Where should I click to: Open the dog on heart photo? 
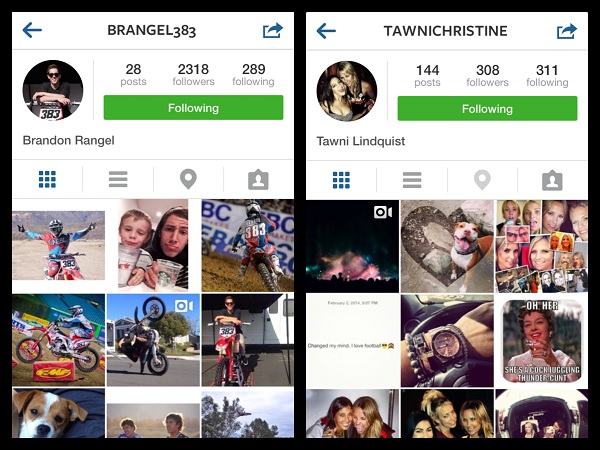pyautogui.click(x=447, y=246)
